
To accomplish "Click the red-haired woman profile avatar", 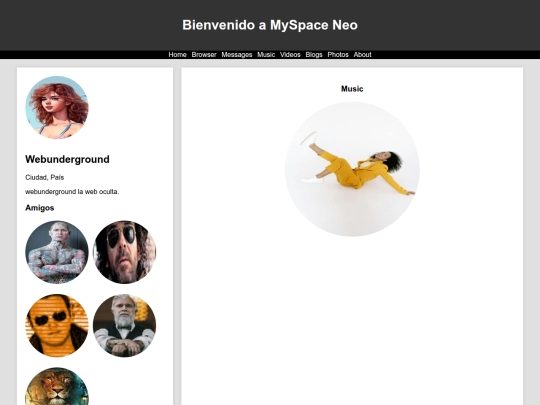I will [x=57, y=107].
